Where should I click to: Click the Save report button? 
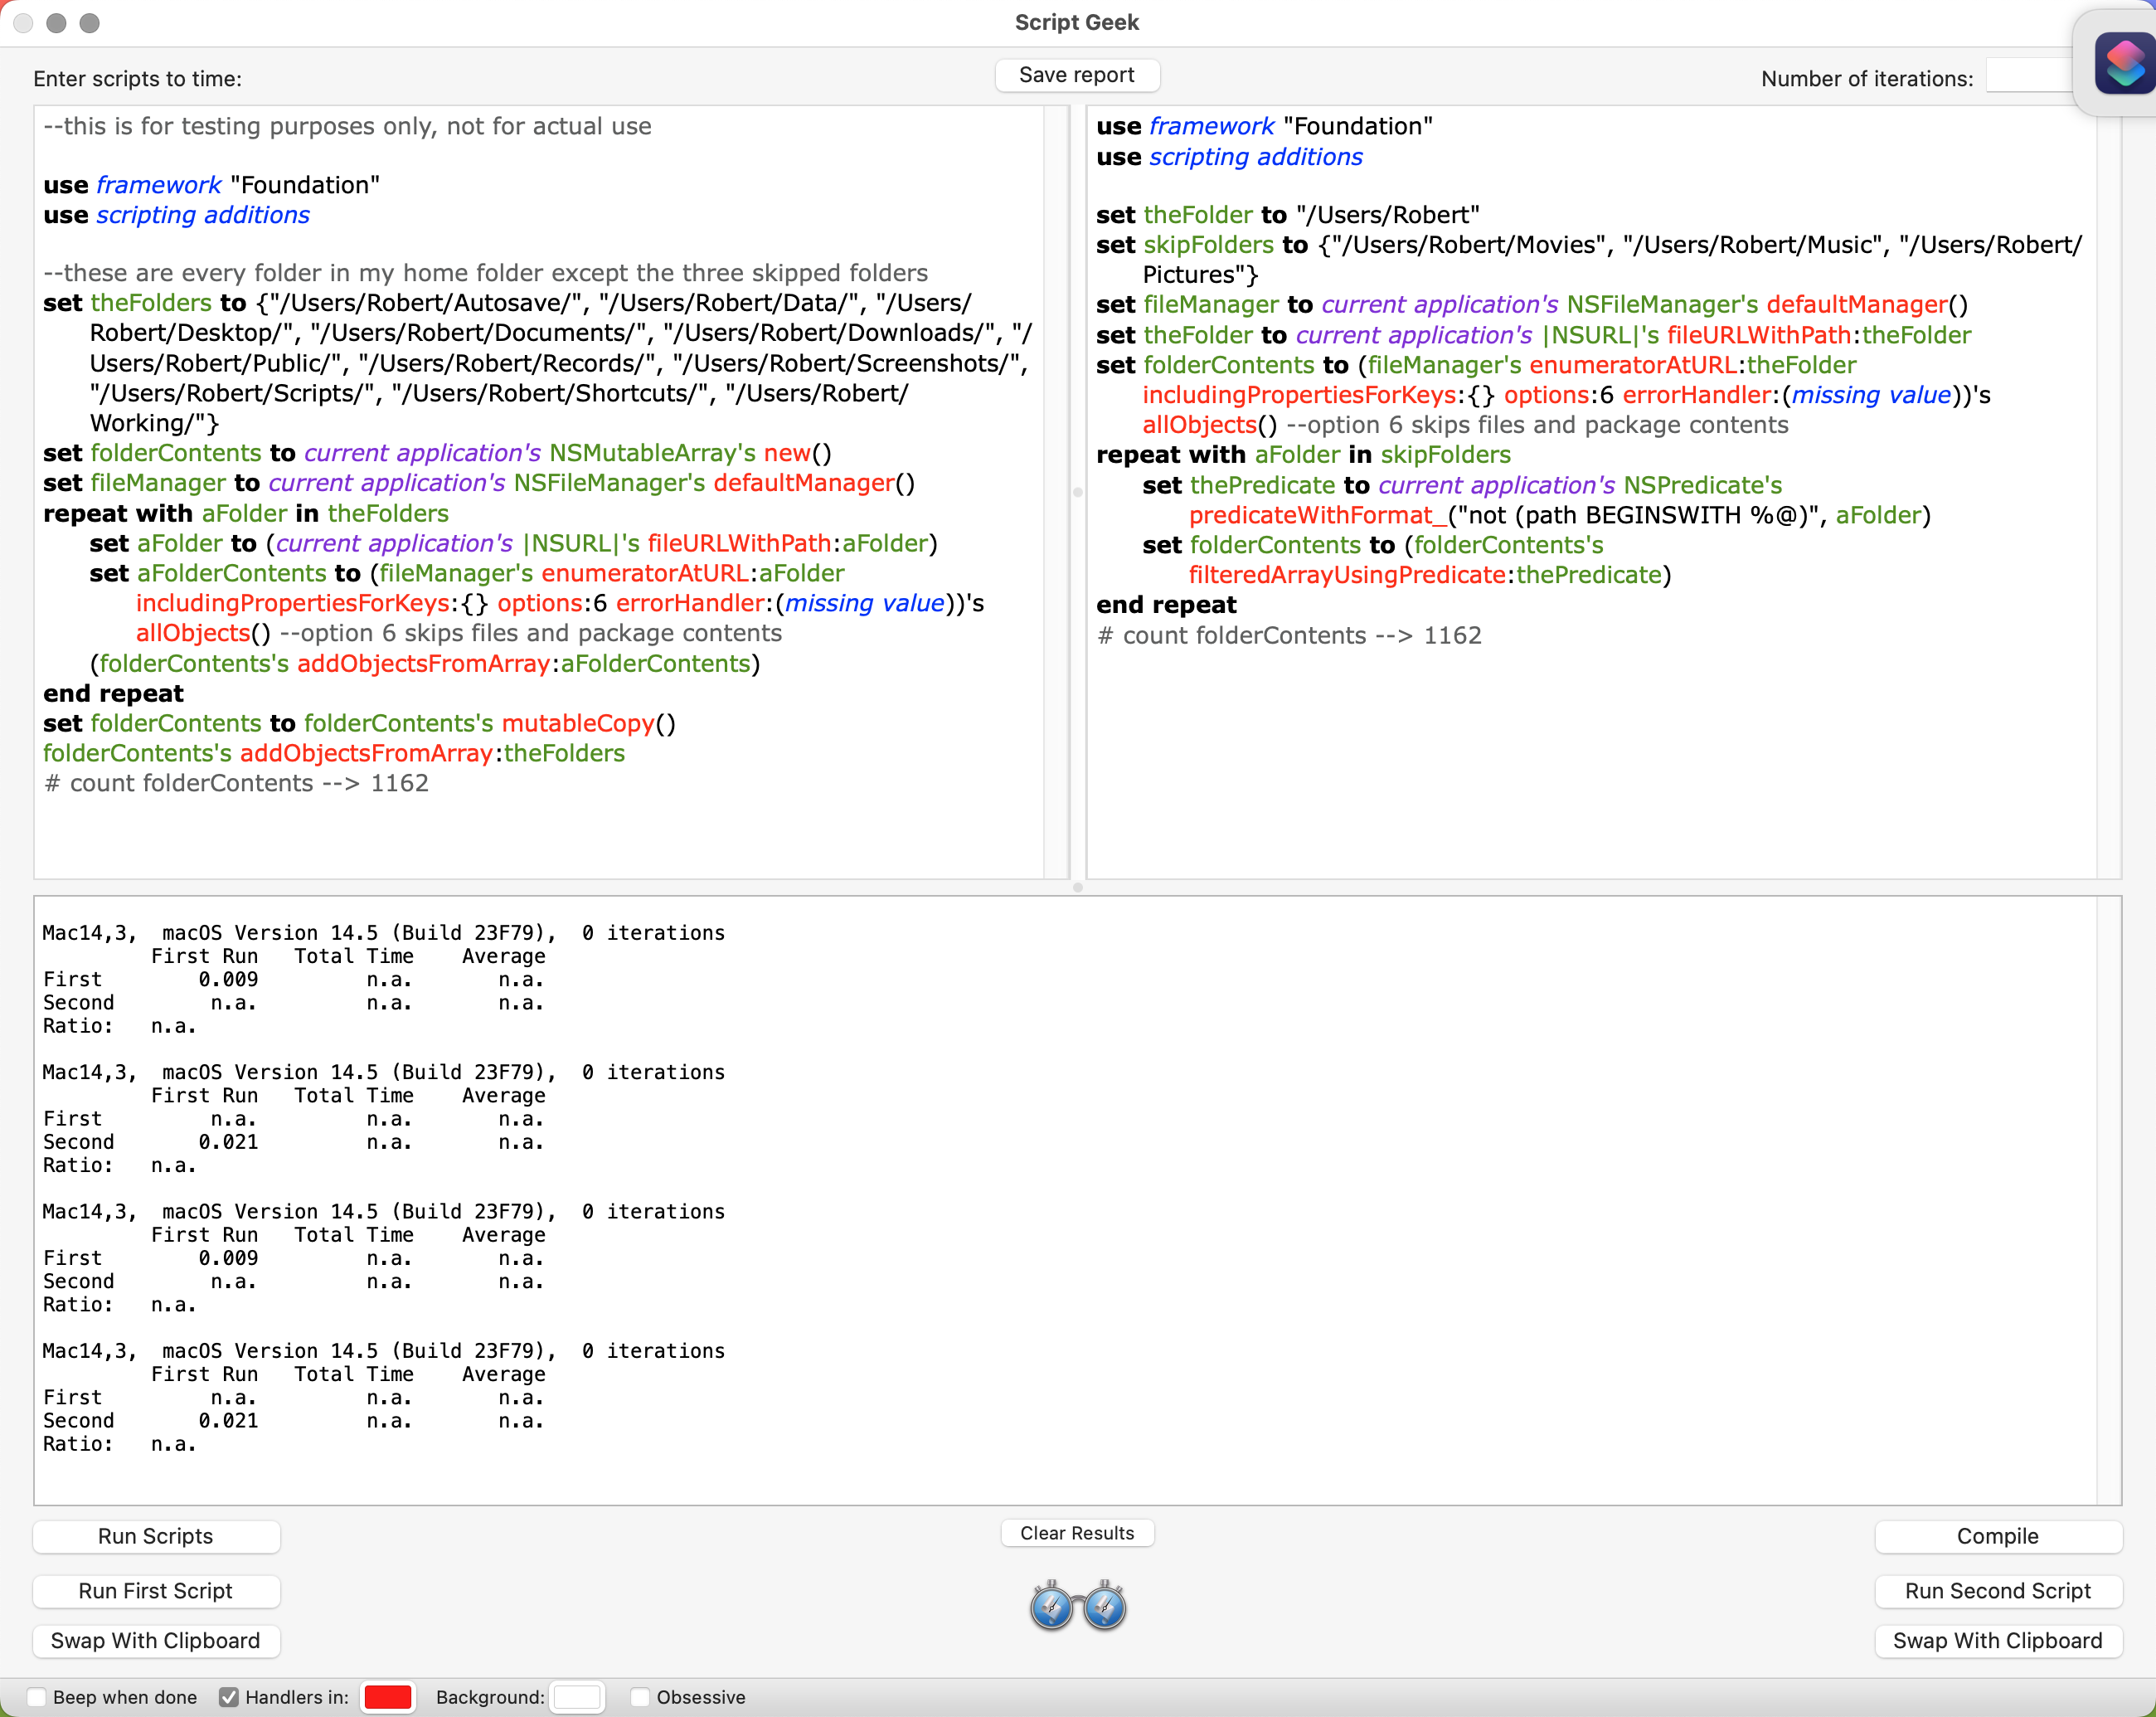pyautogui.click(x=1077, y=75)
